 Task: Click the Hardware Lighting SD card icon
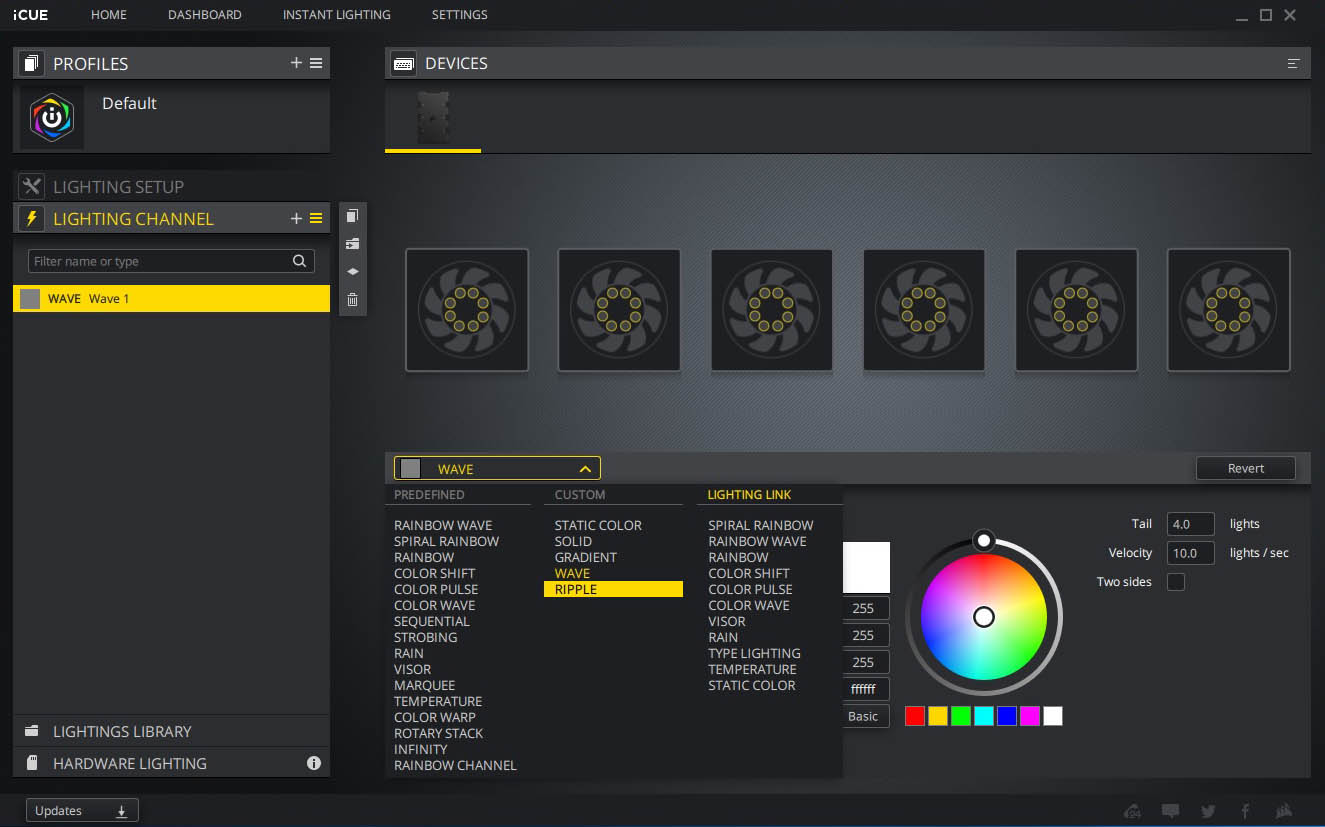coord(31,763)
